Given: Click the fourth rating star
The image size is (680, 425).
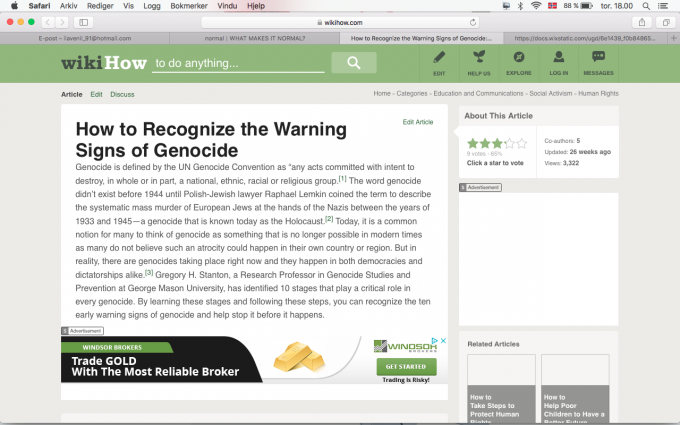Looking at the screenshot, I should [x=509, y=143].
